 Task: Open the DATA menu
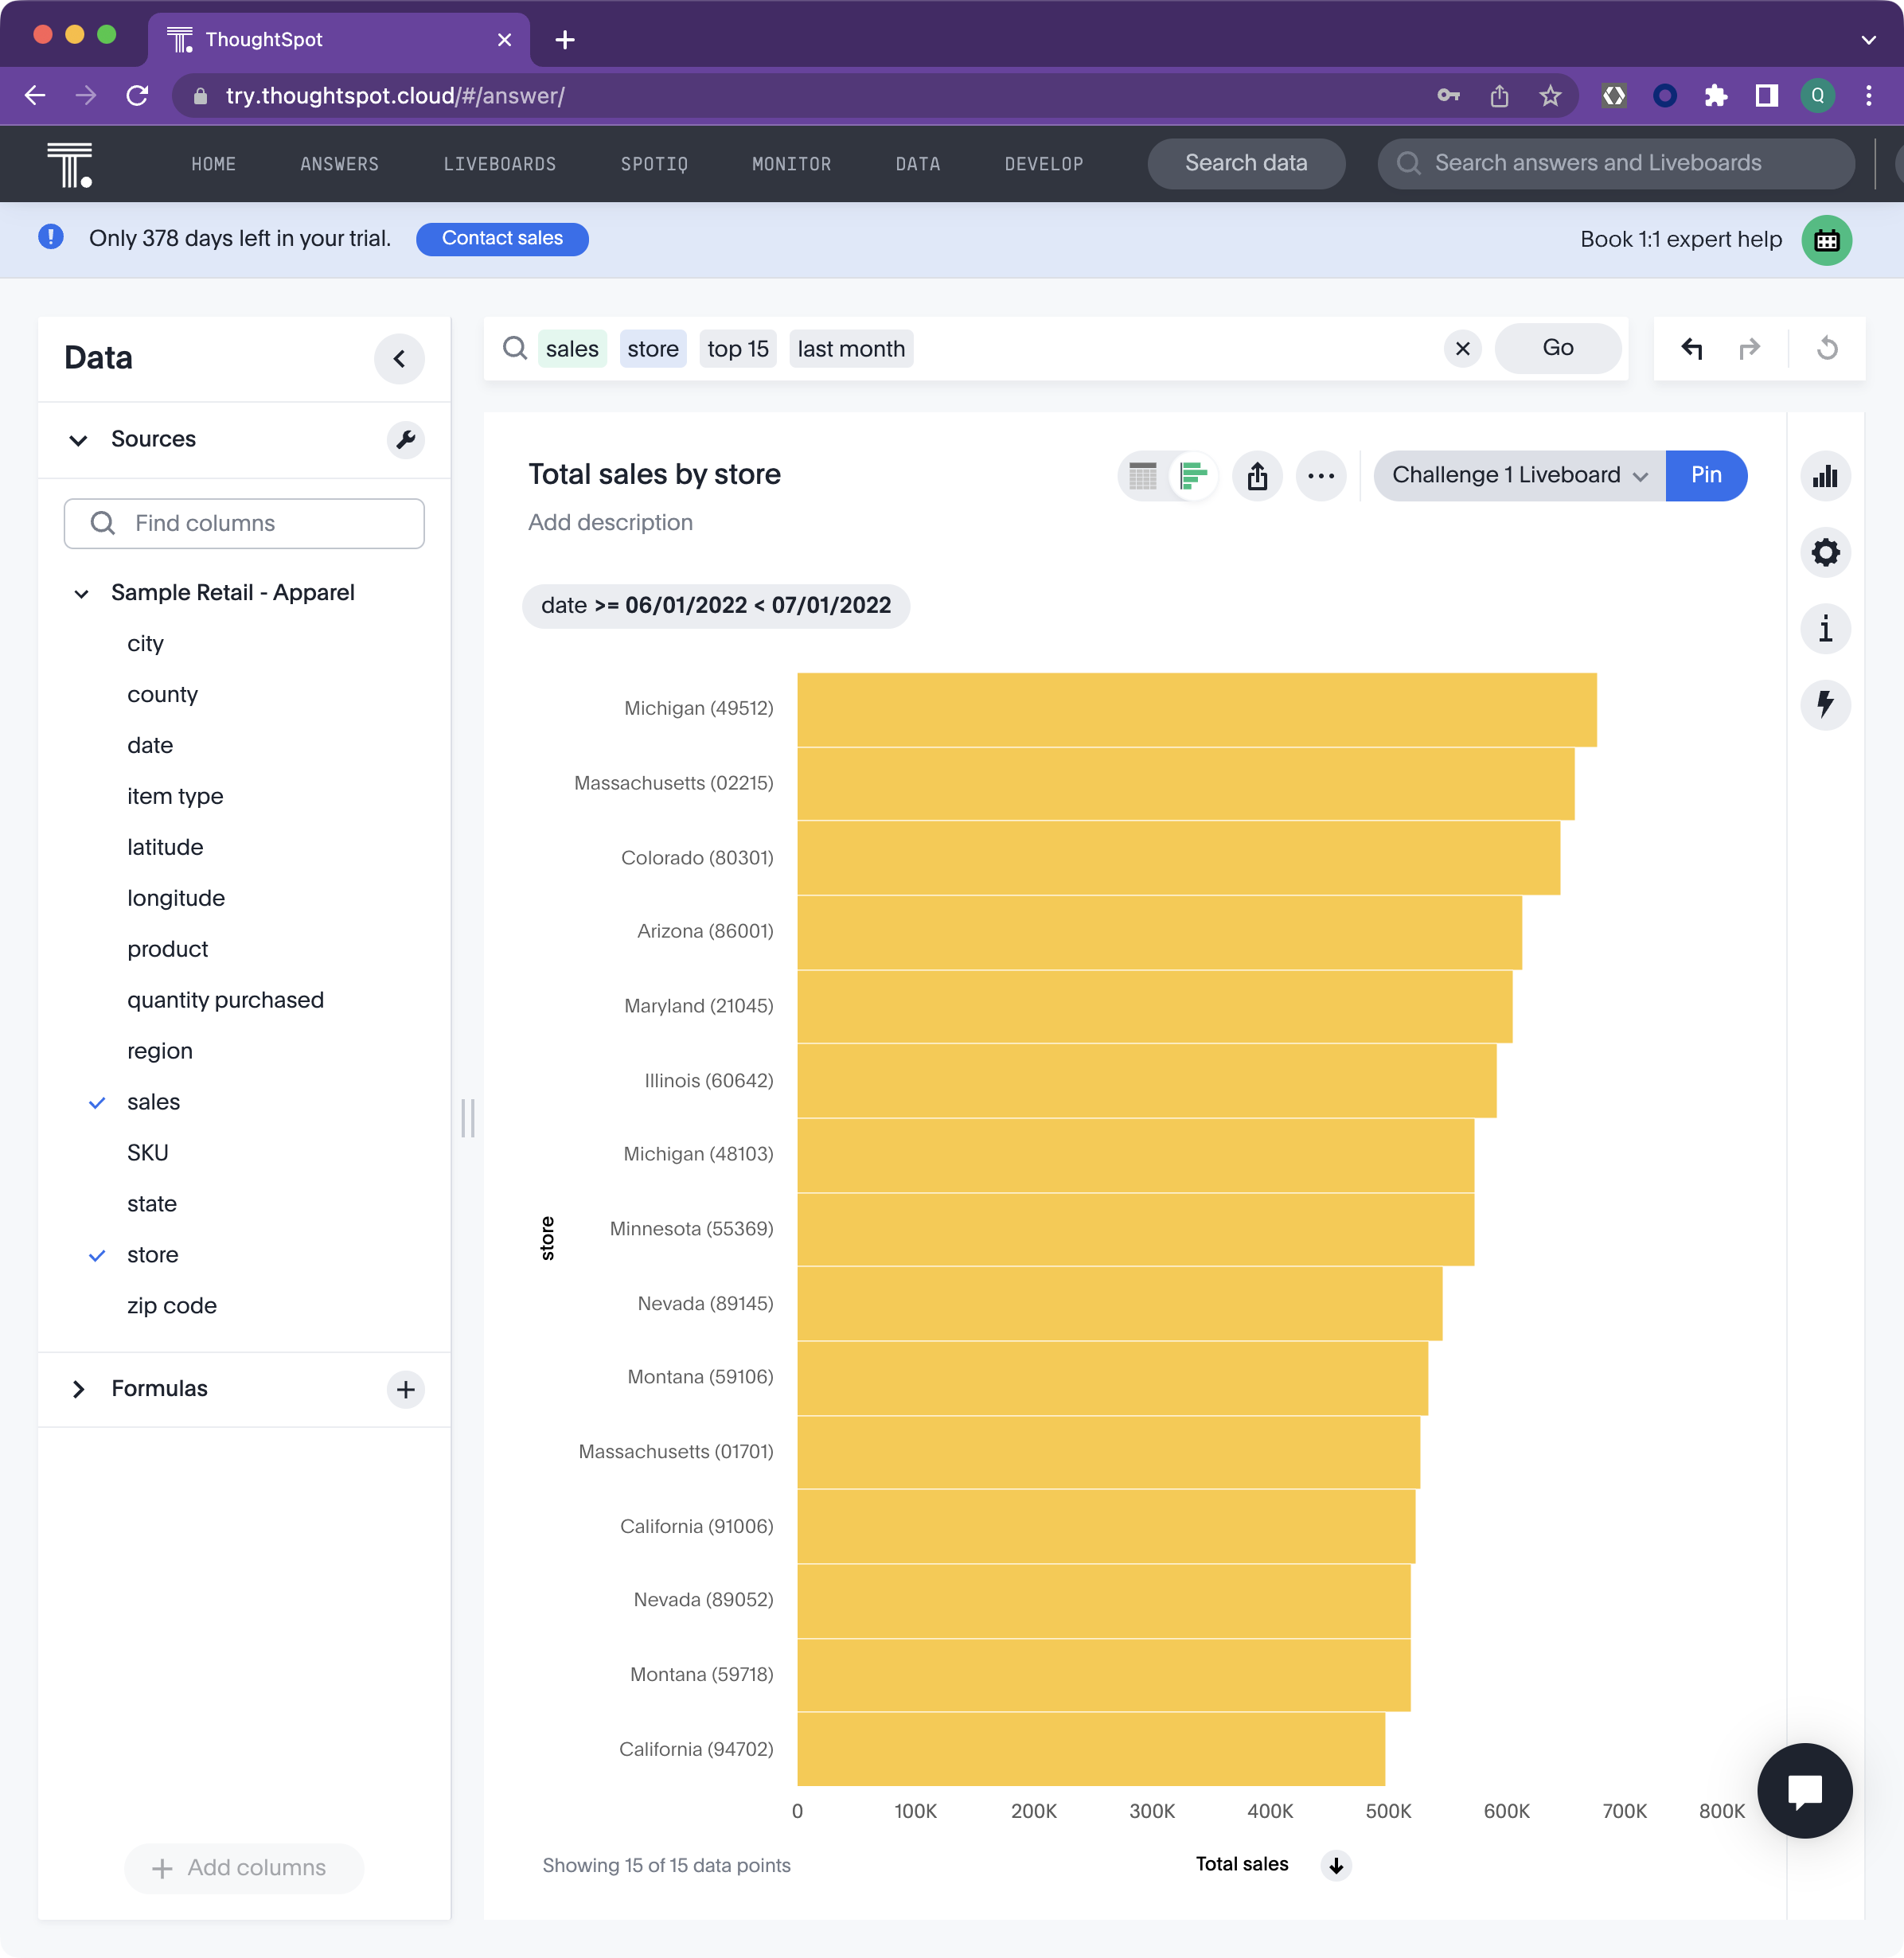917,164
